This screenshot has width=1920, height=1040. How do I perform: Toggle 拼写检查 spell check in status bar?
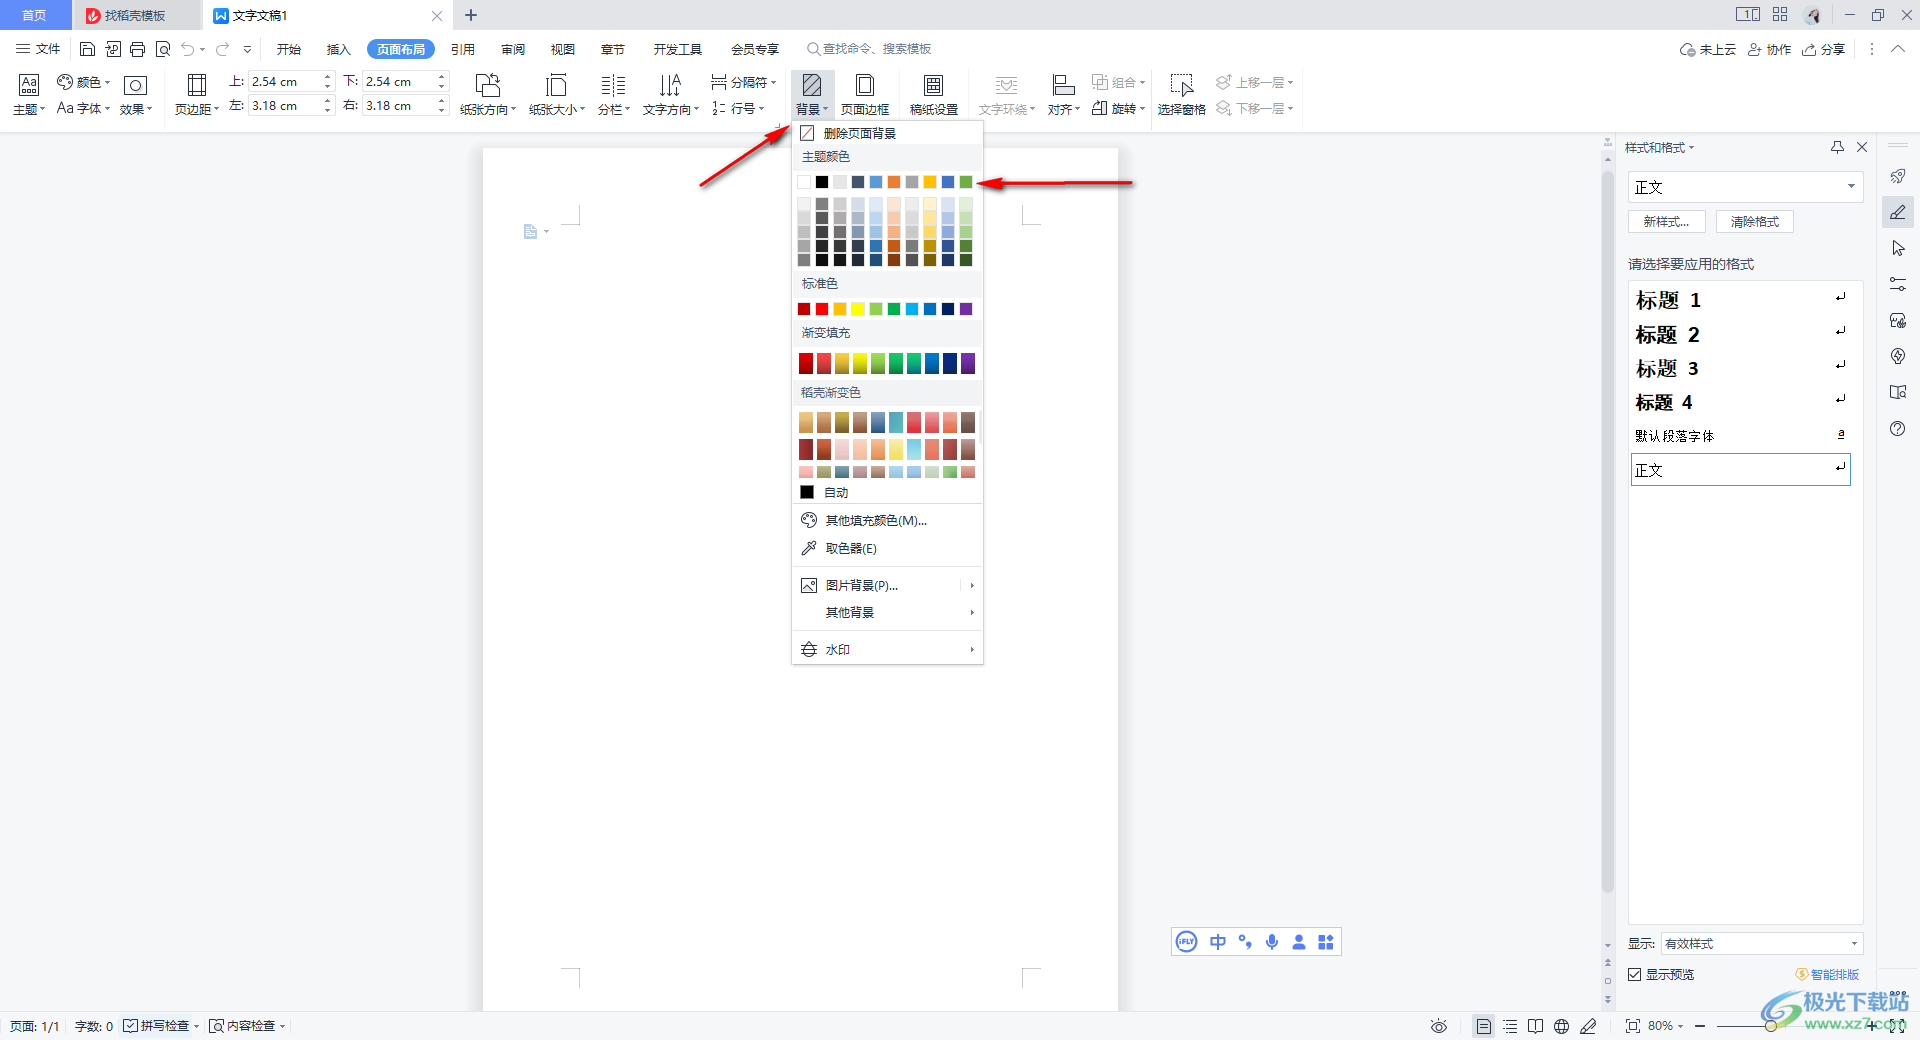tap(161, 1026)
